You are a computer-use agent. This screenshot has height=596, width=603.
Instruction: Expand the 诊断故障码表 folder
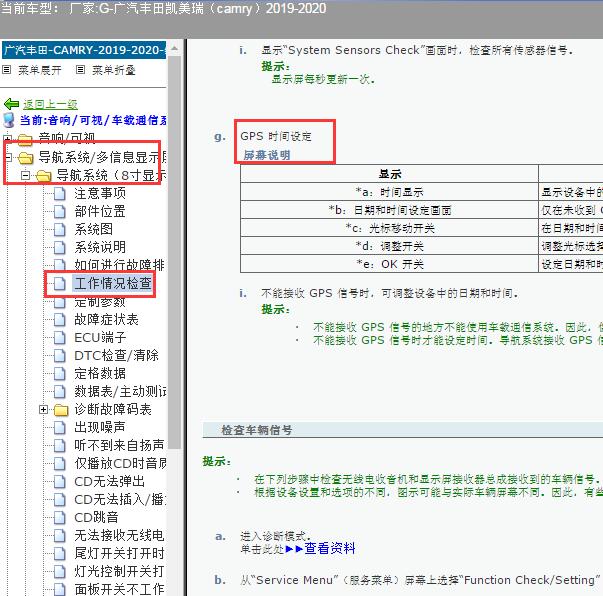pos(43,410)
